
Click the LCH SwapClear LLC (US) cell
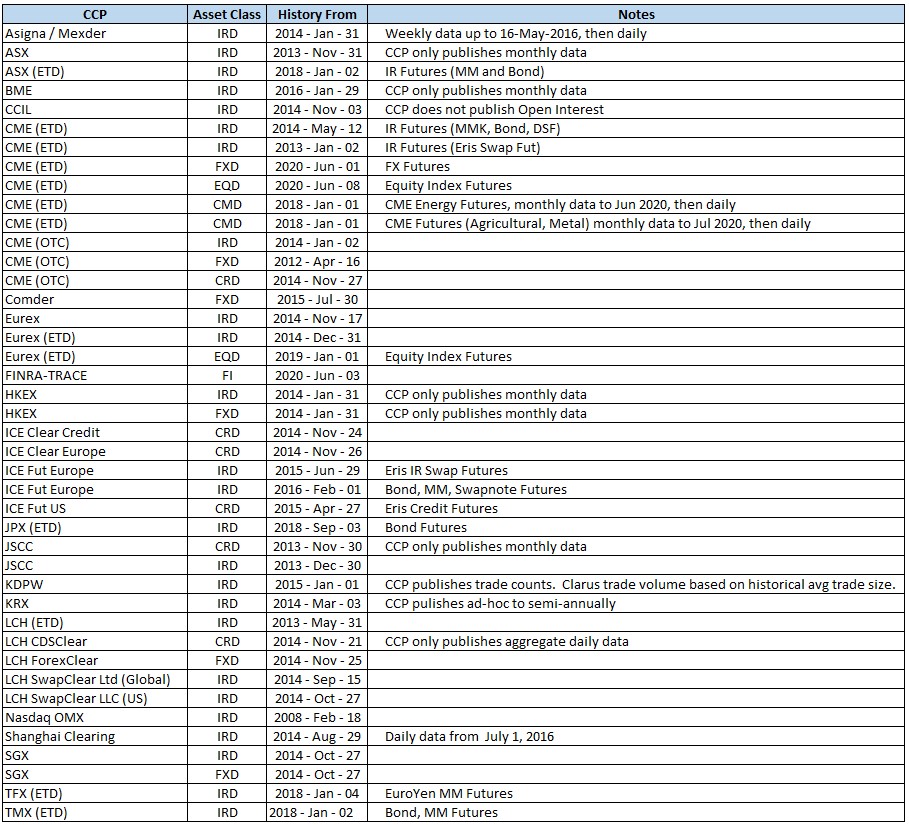click(x=94, y=699)
